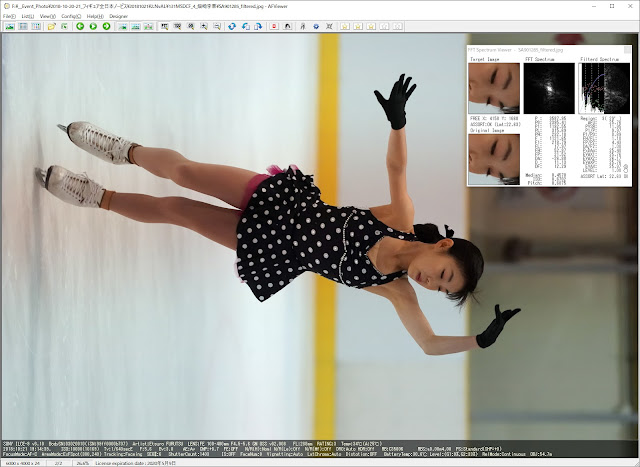Image resolution: width=640 pixels, height=467 pixels.
Task: Open the File menu
Action: (x=9, y=16)
